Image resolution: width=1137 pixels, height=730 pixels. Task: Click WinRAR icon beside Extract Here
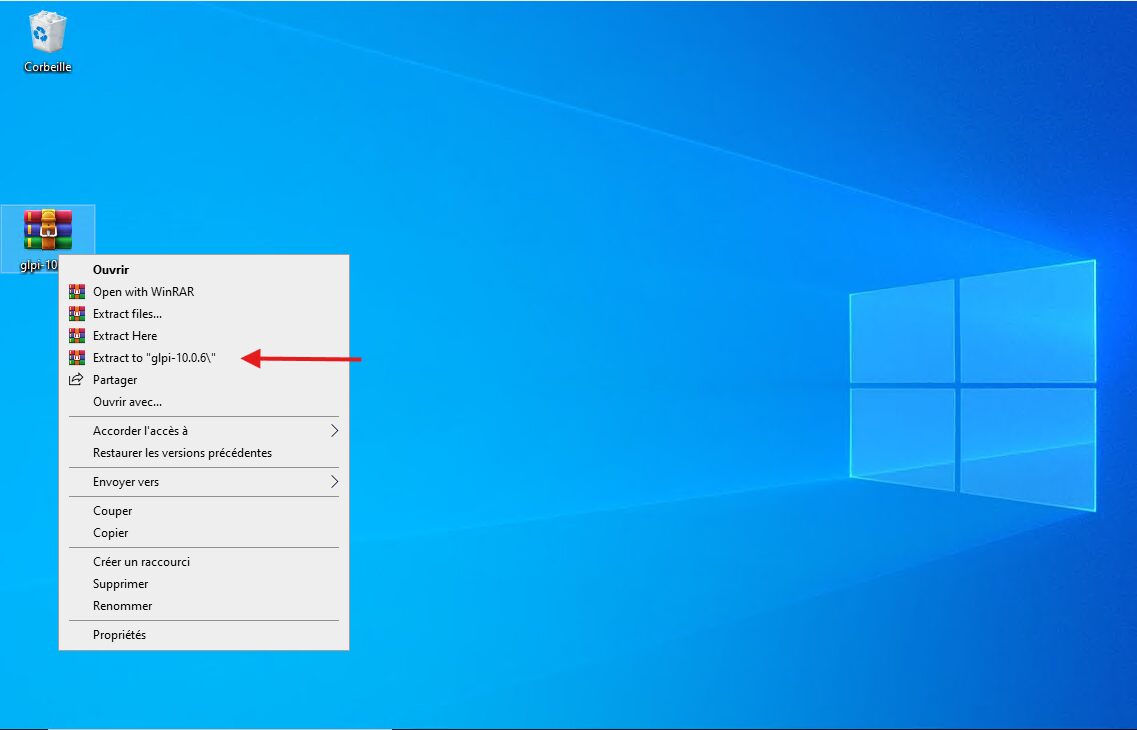(77, 336)
